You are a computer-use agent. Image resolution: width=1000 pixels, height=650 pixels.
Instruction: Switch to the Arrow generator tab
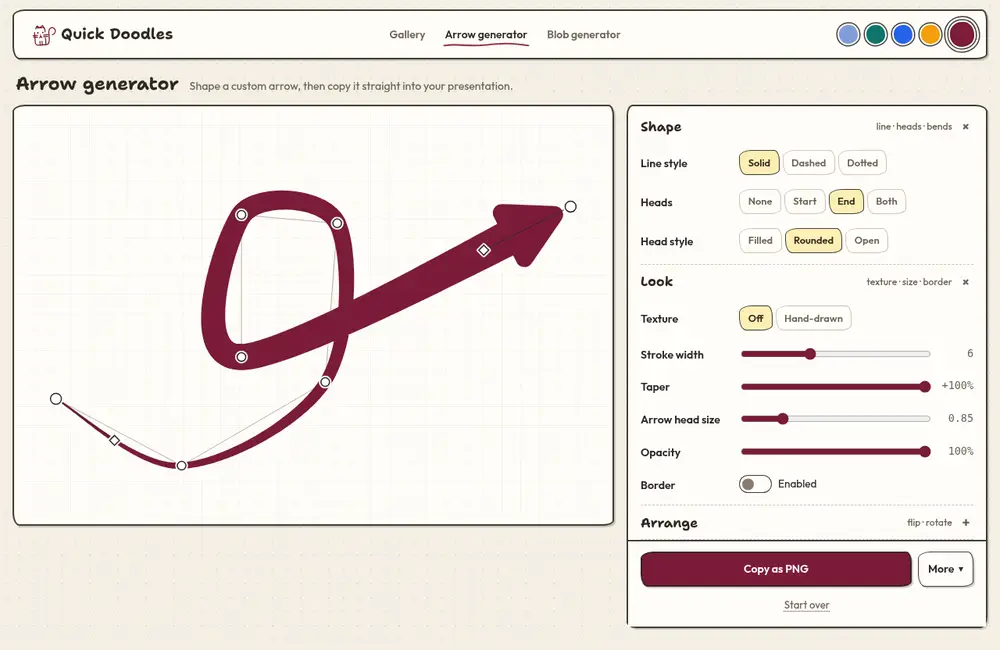coord(486,35)
